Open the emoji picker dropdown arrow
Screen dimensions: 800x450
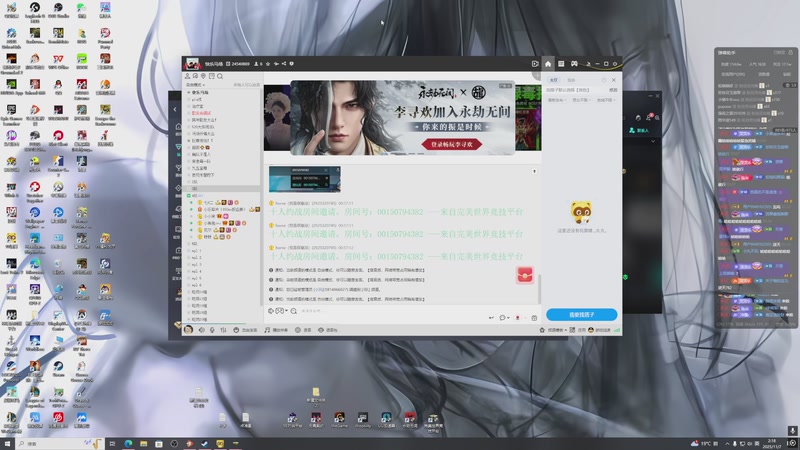click(286, 311)
